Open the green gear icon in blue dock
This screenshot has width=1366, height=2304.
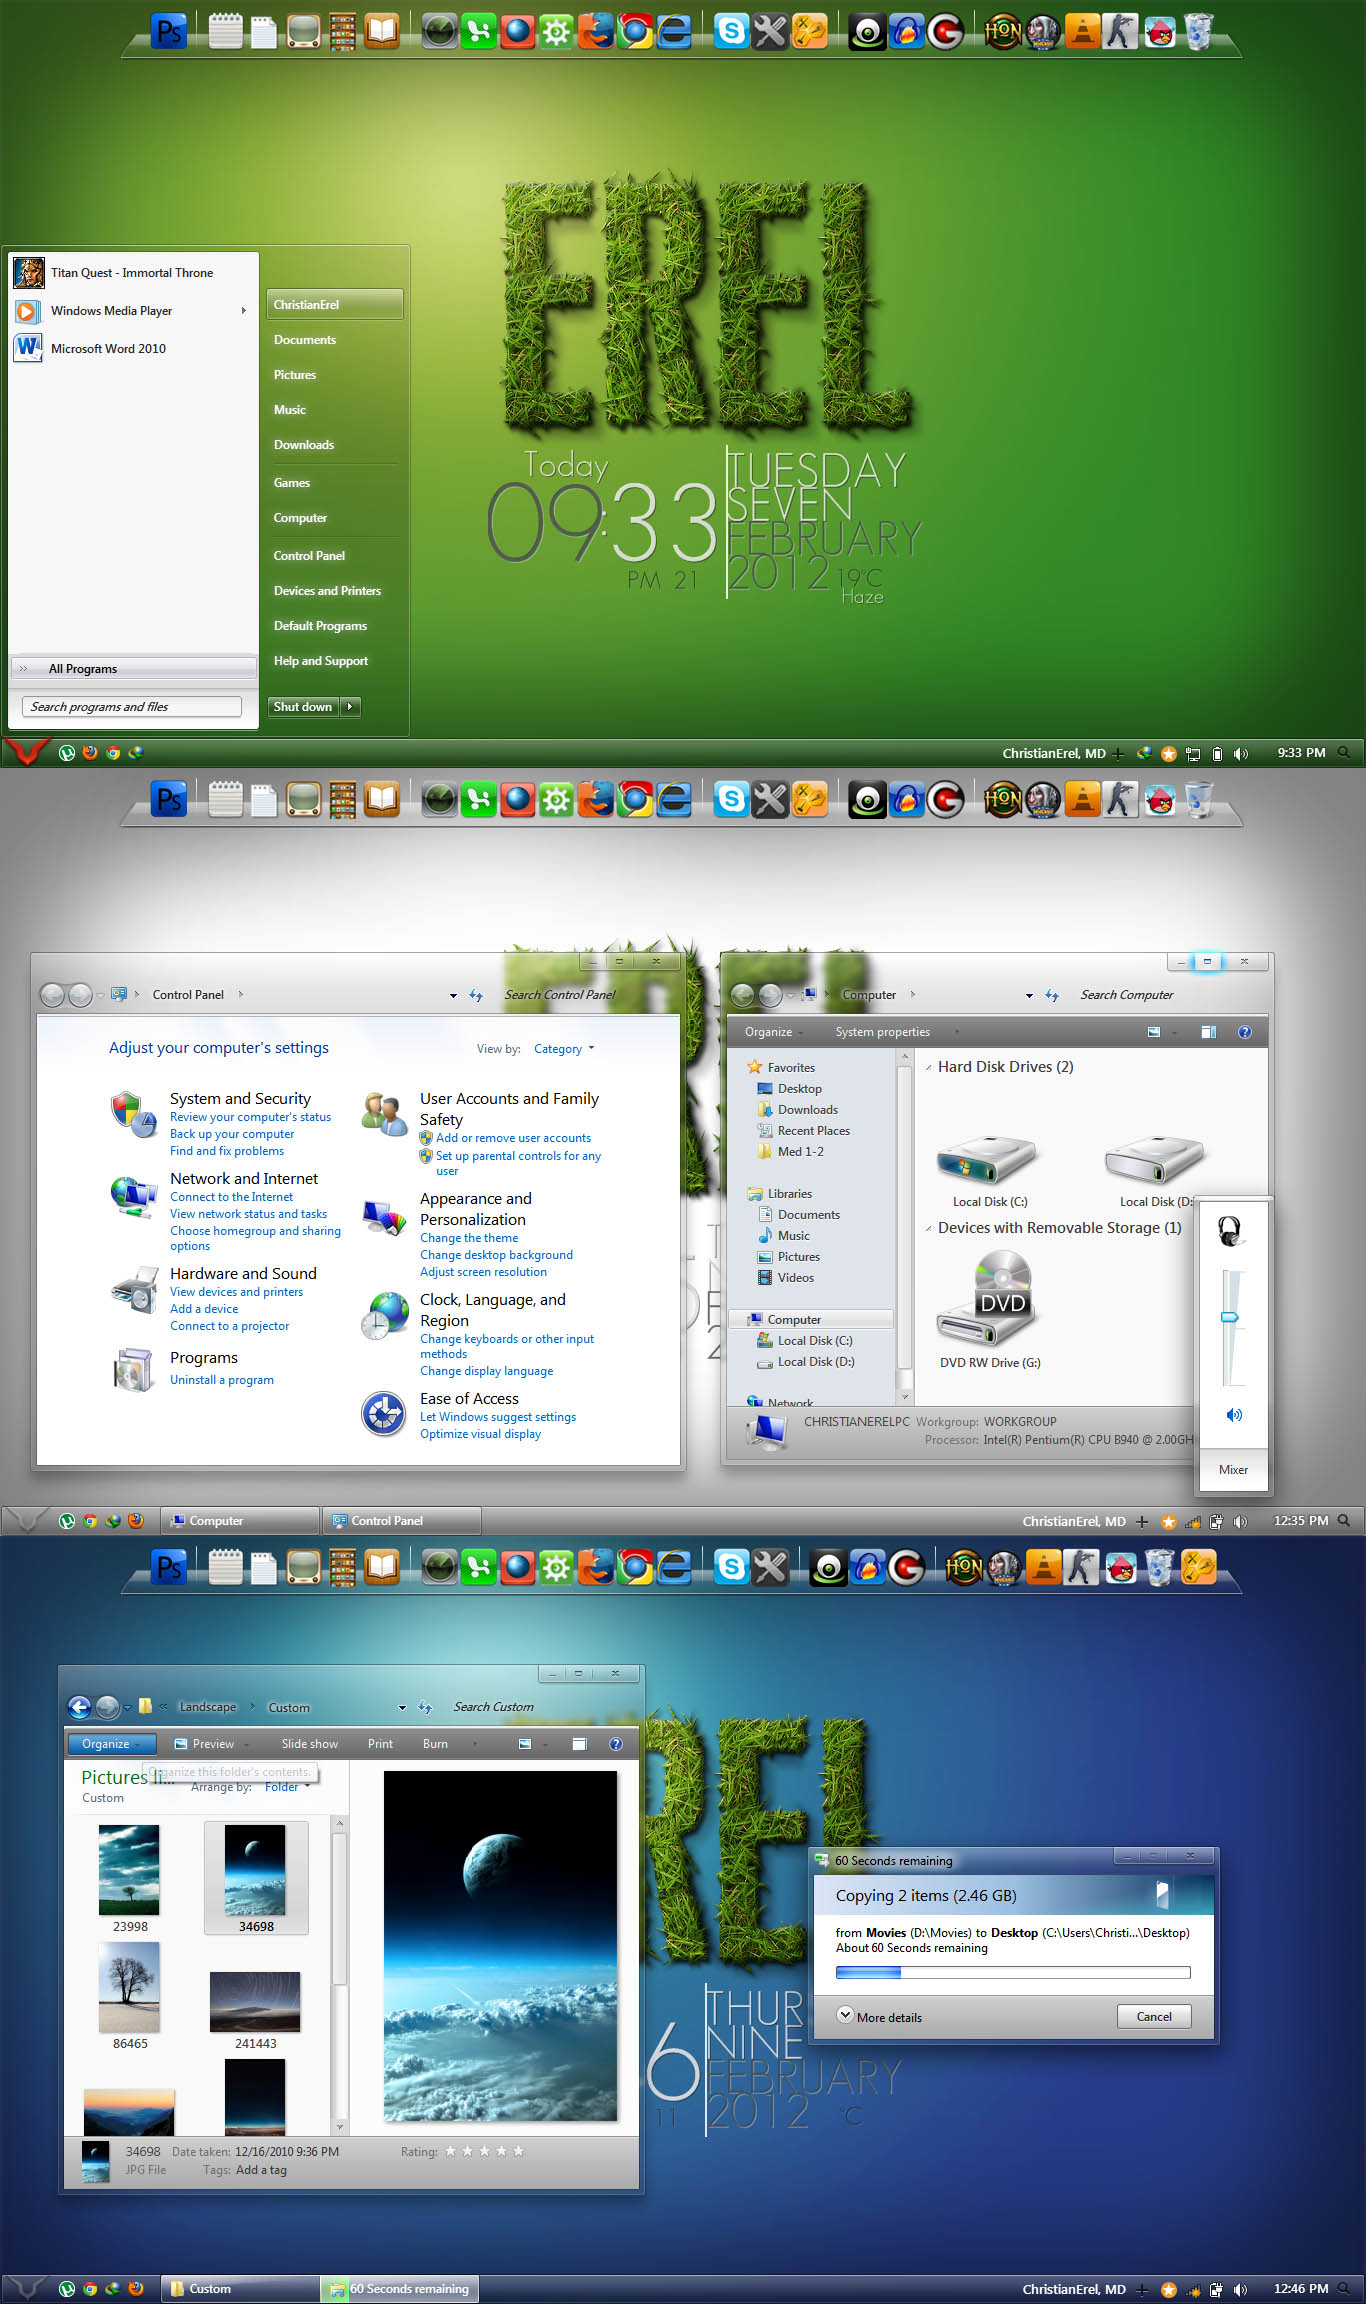point(556,1568)
